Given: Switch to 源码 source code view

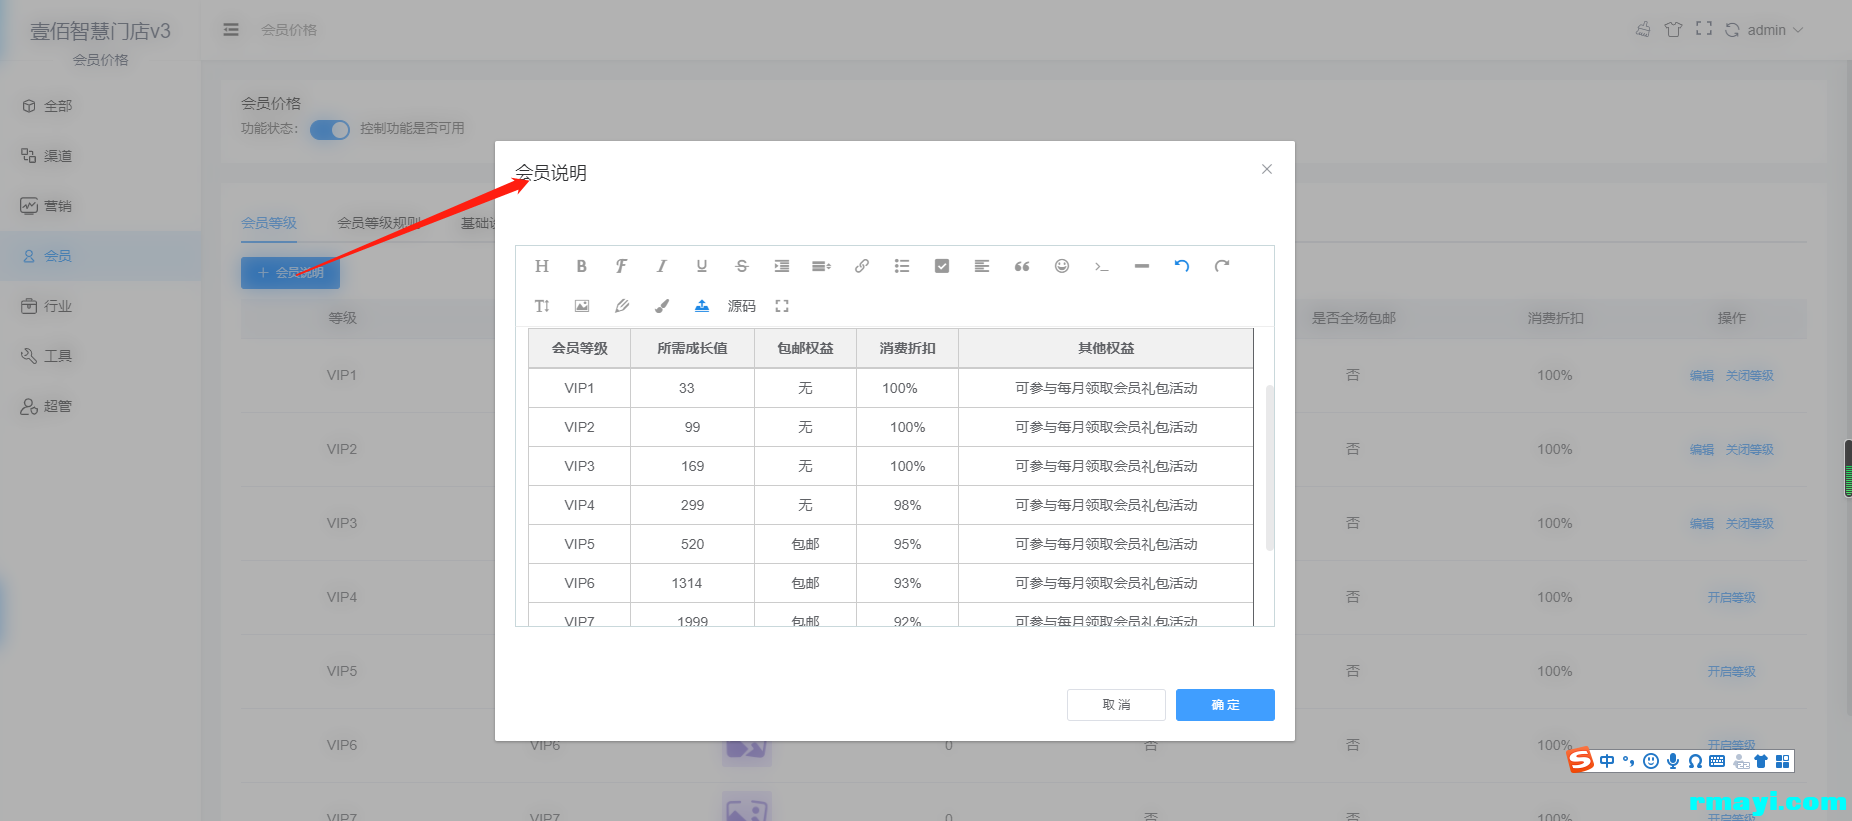Looking at the screenshot, I should pyautogui.click(x=741, y=306).
